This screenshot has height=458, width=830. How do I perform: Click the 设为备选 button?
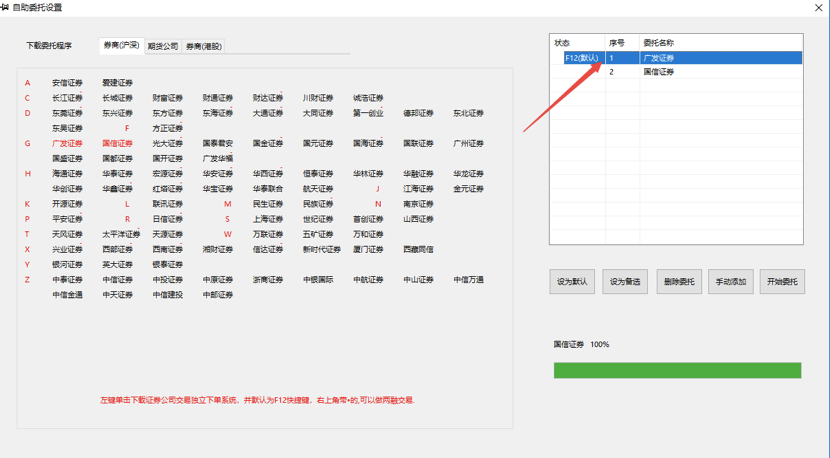tap(625, 282)
